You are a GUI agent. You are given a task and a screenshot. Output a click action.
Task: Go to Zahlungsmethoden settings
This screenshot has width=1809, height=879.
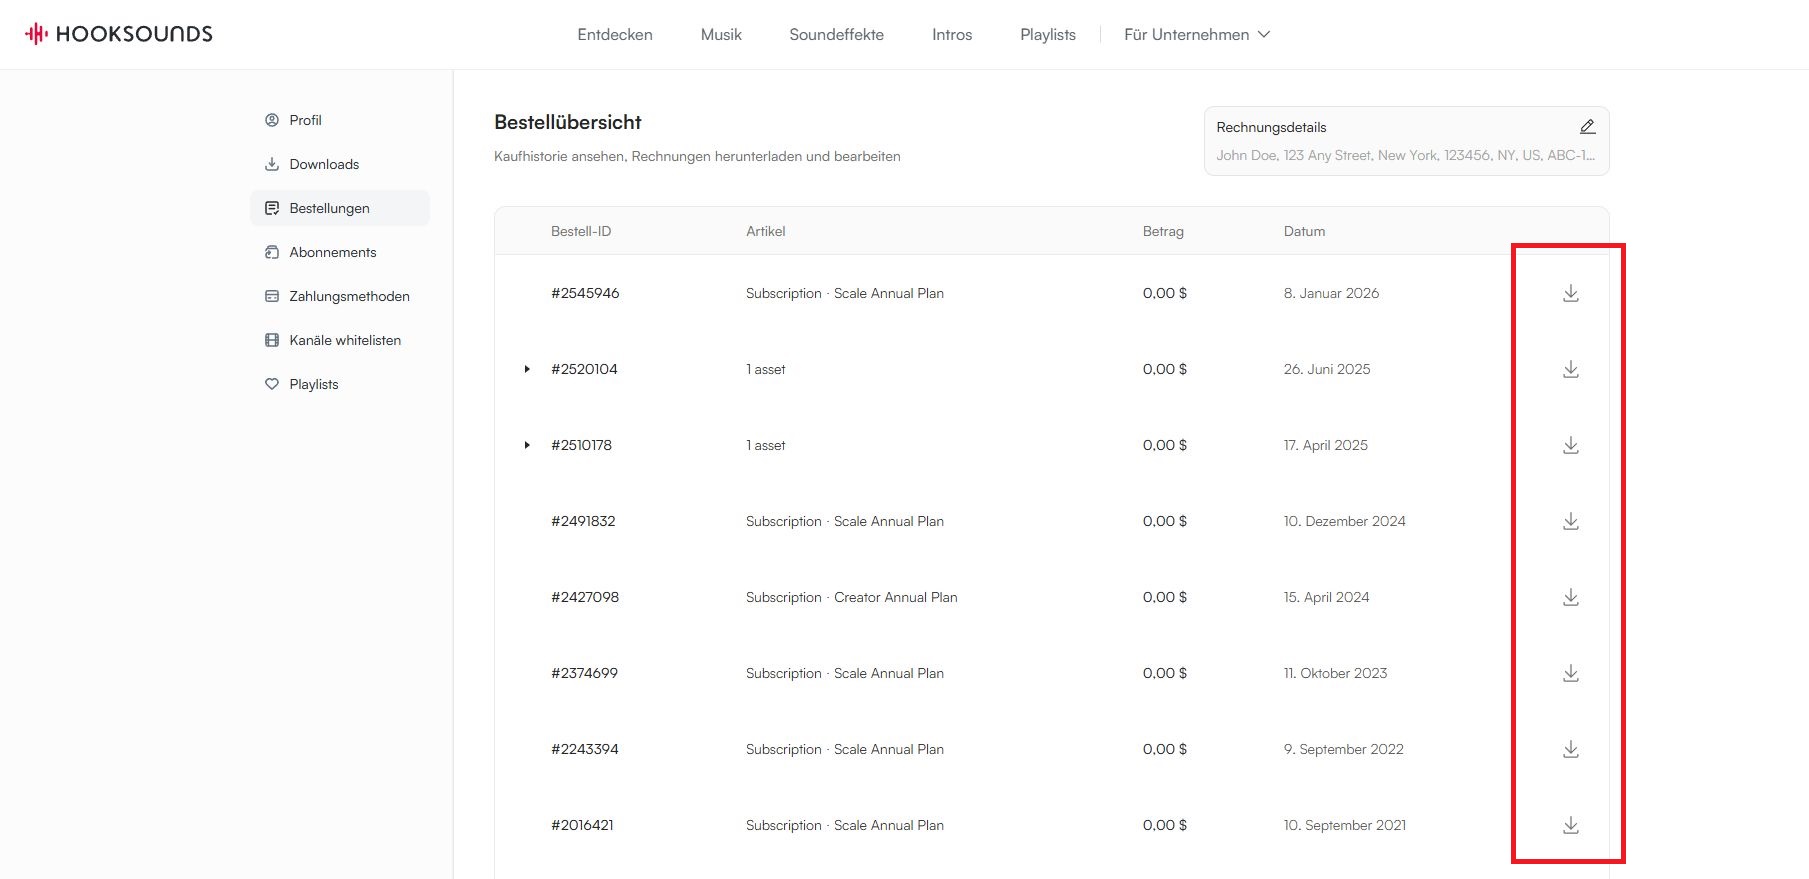349,296
